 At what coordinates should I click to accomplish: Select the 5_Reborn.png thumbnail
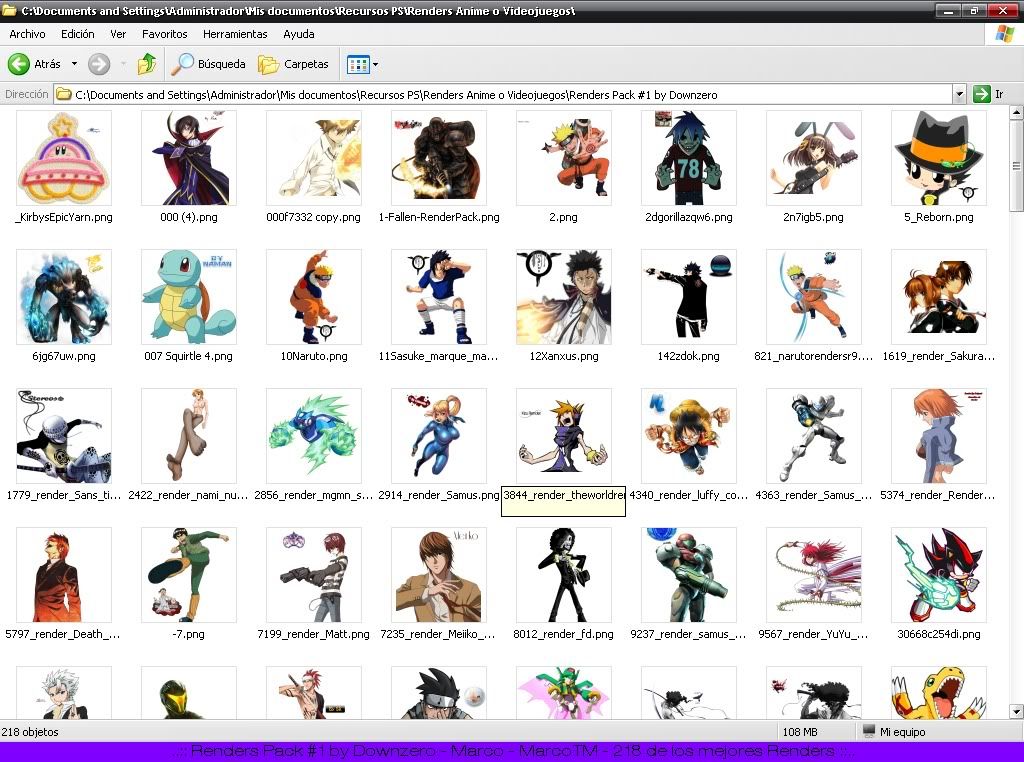tap(939, 158)
